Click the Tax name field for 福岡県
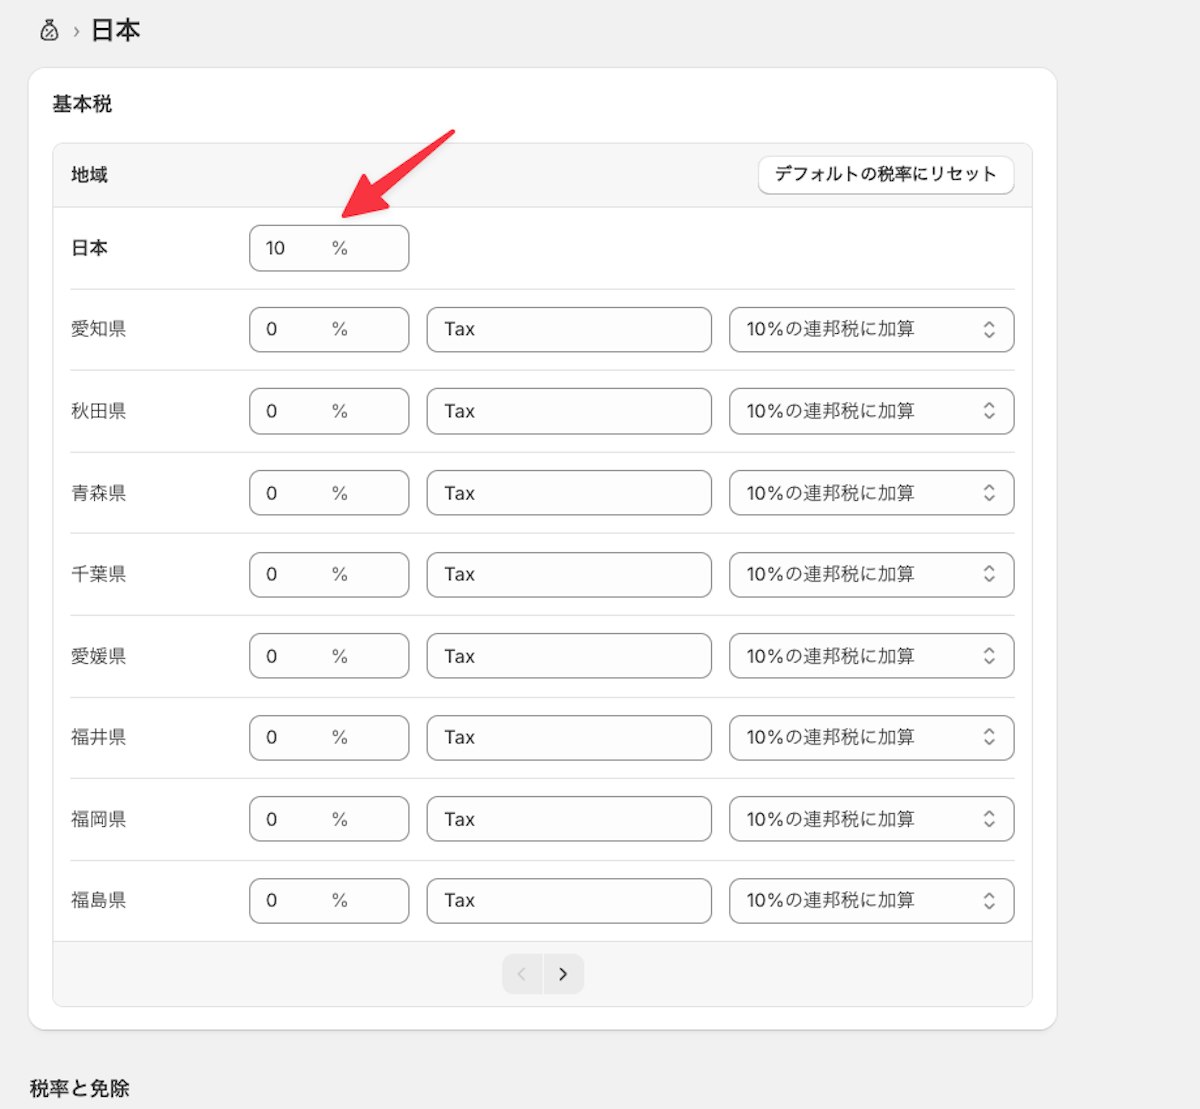 [568, 818]
